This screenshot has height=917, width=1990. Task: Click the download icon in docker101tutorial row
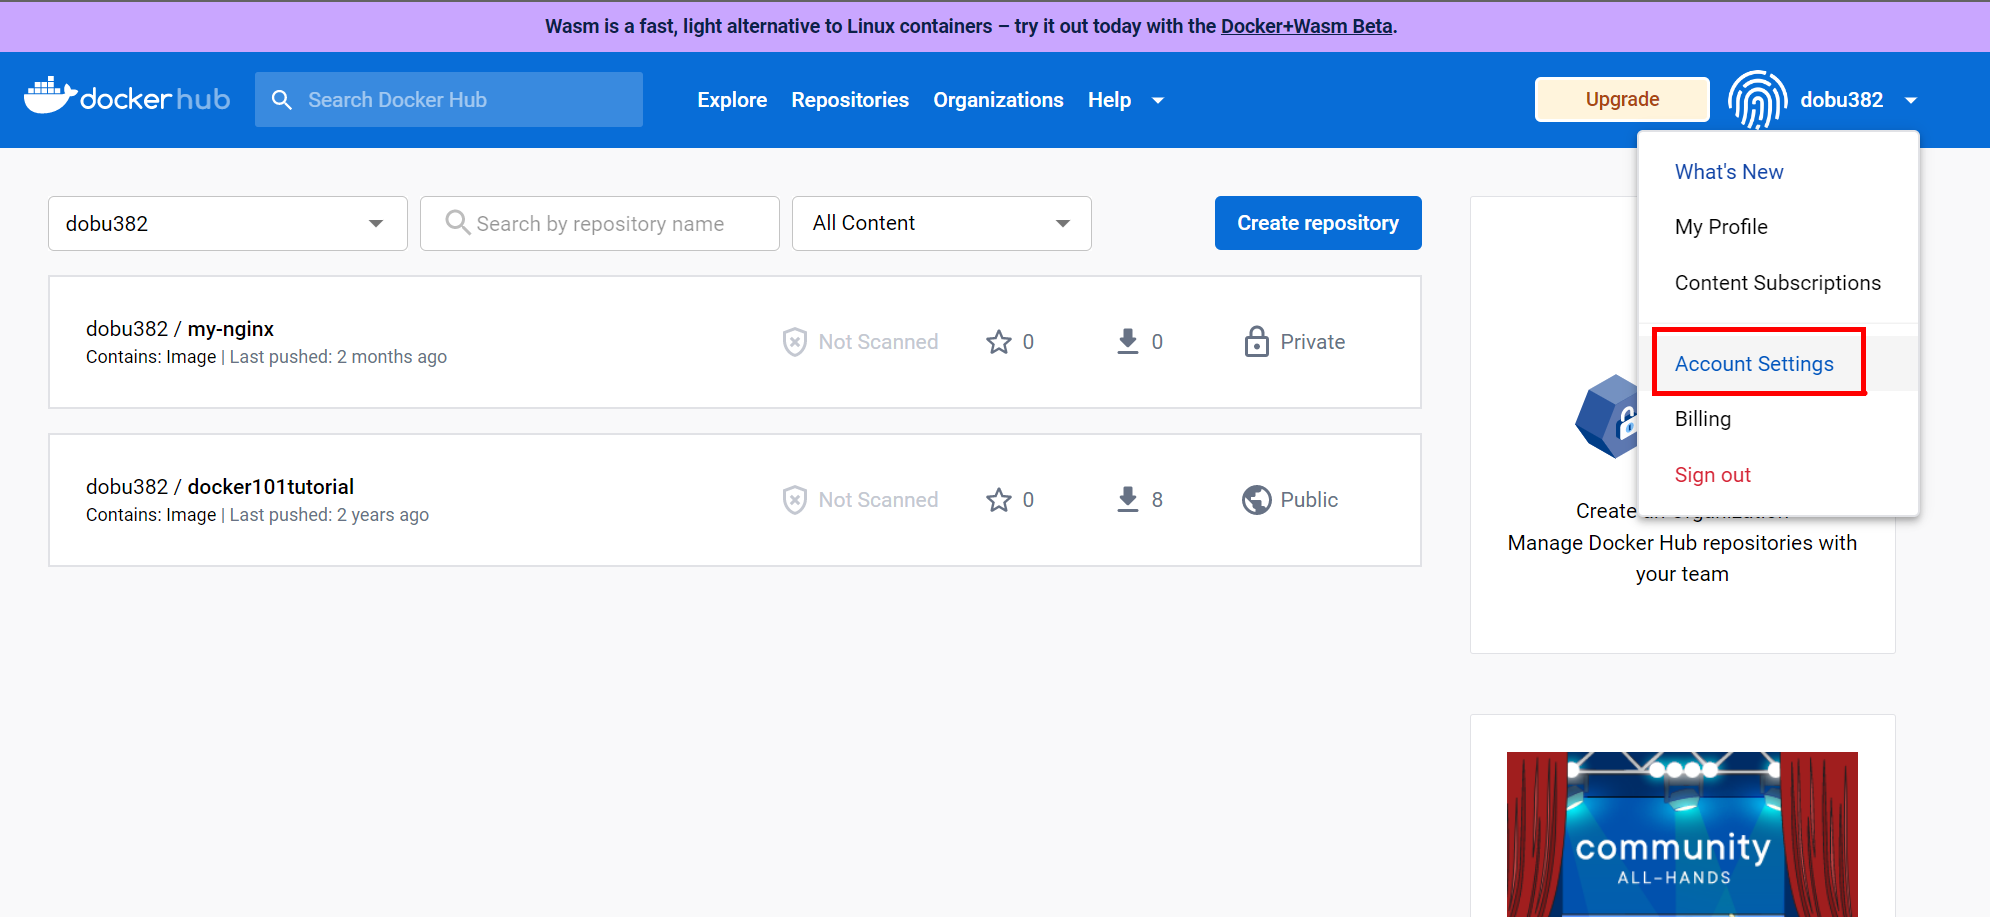pos(1128,500)
